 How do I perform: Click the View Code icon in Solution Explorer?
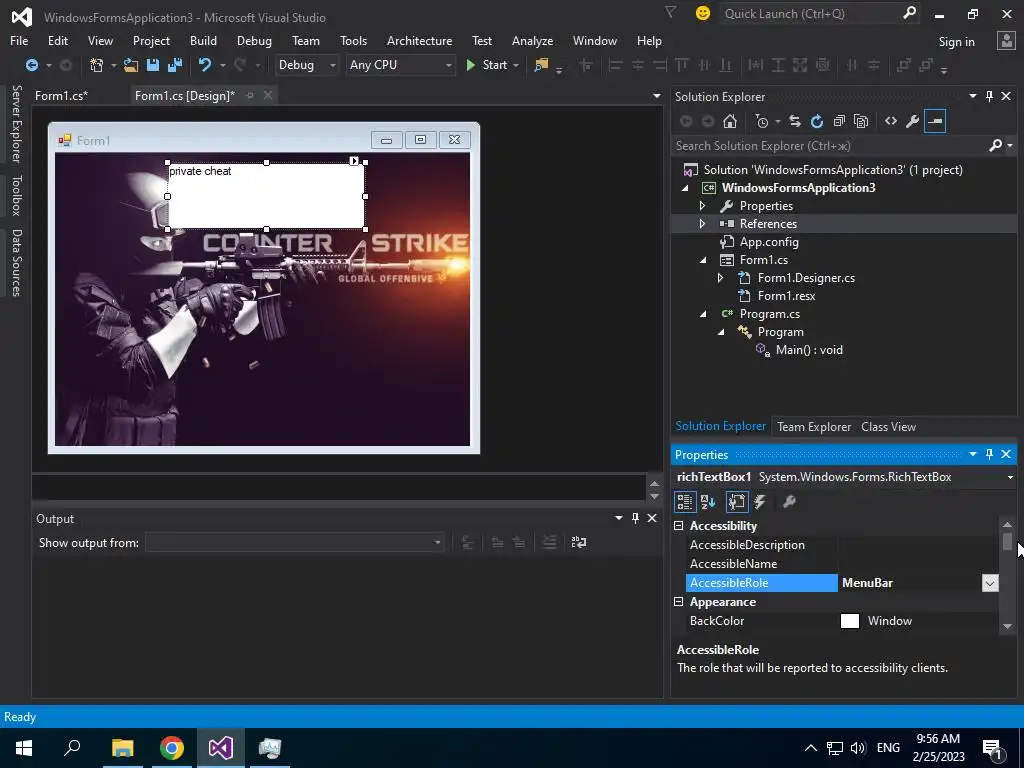(891, 121)
